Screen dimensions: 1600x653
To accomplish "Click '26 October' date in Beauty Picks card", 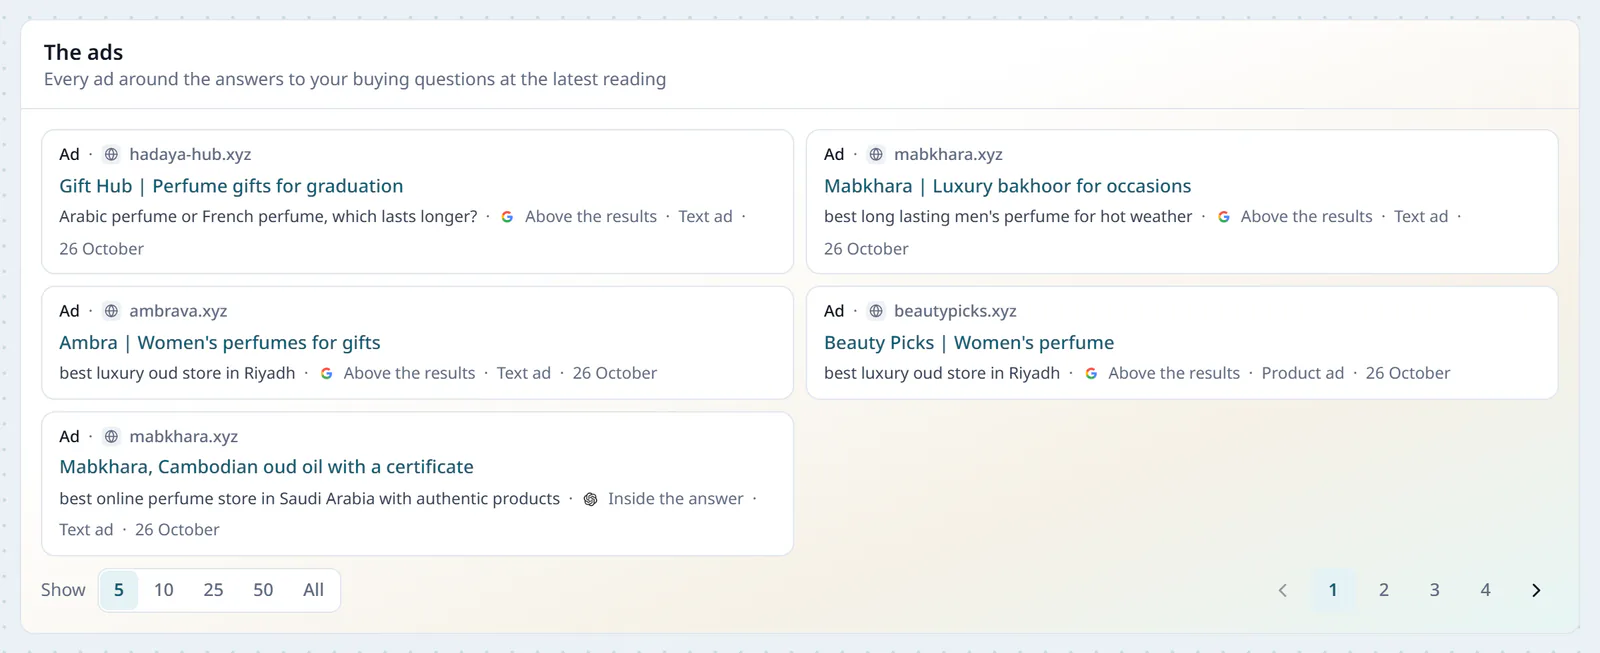I will click(1408, 373).
